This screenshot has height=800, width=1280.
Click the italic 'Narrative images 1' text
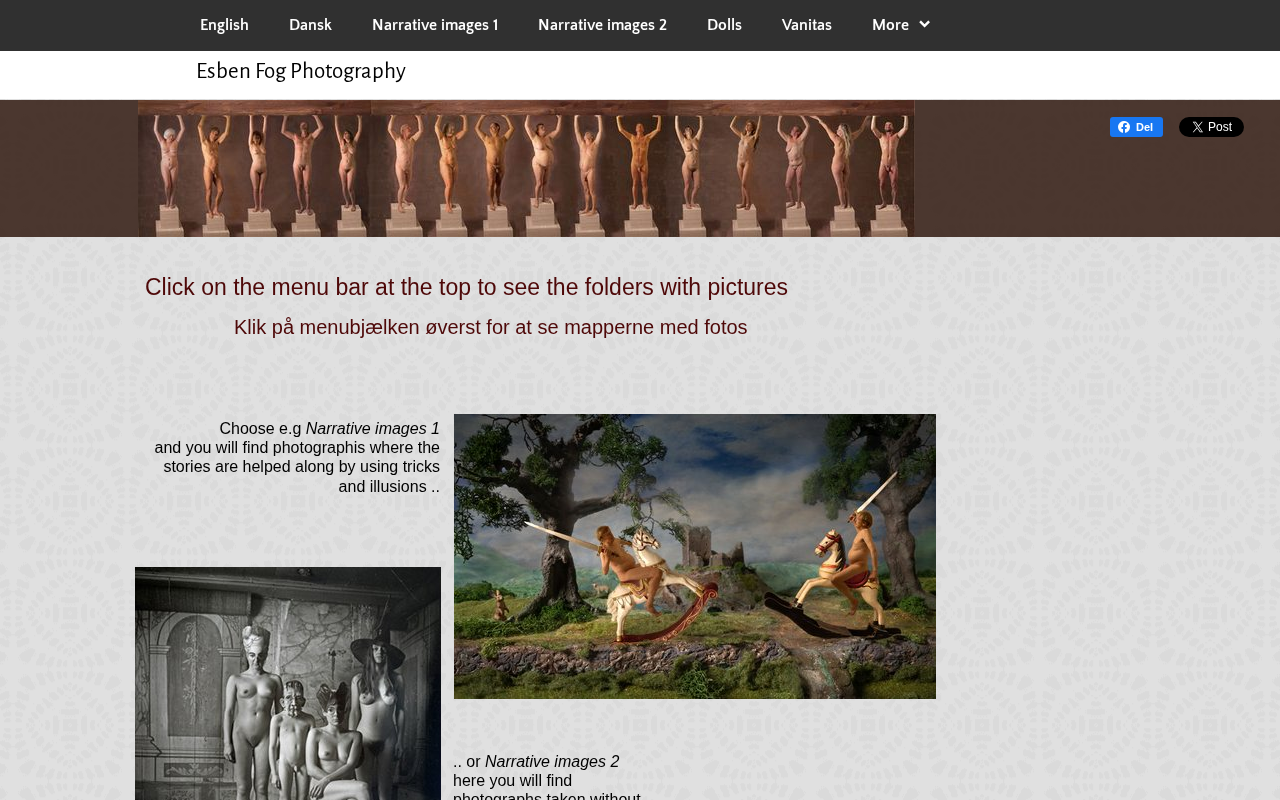[x=373, y=429]
